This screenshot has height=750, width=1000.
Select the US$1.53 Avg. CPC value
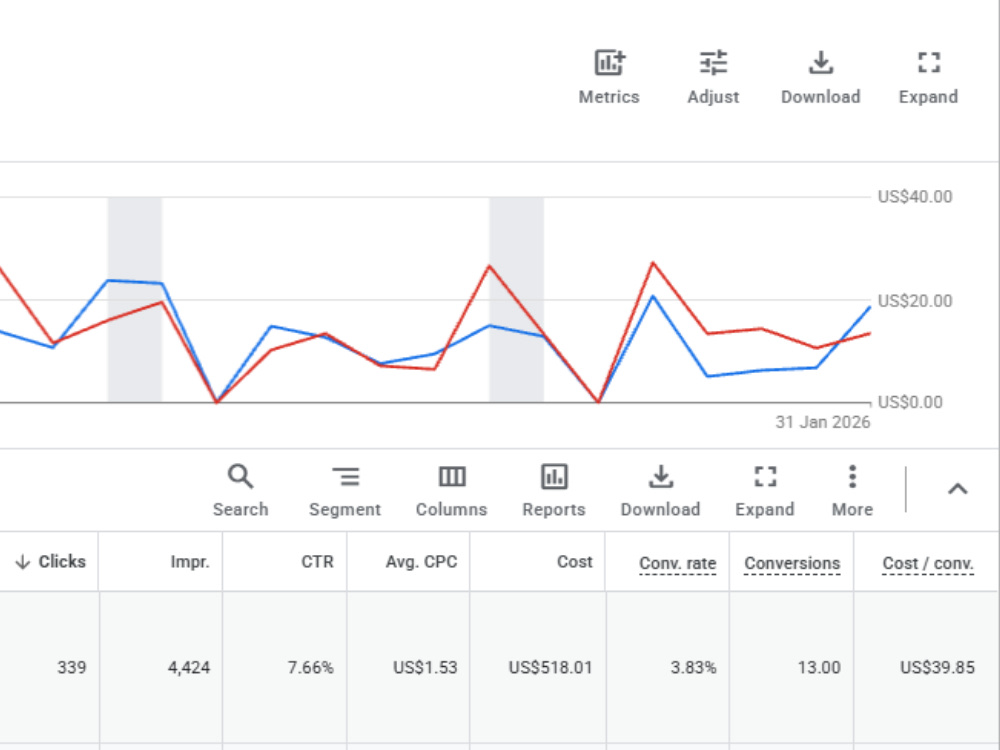click(x=425, y=668)
